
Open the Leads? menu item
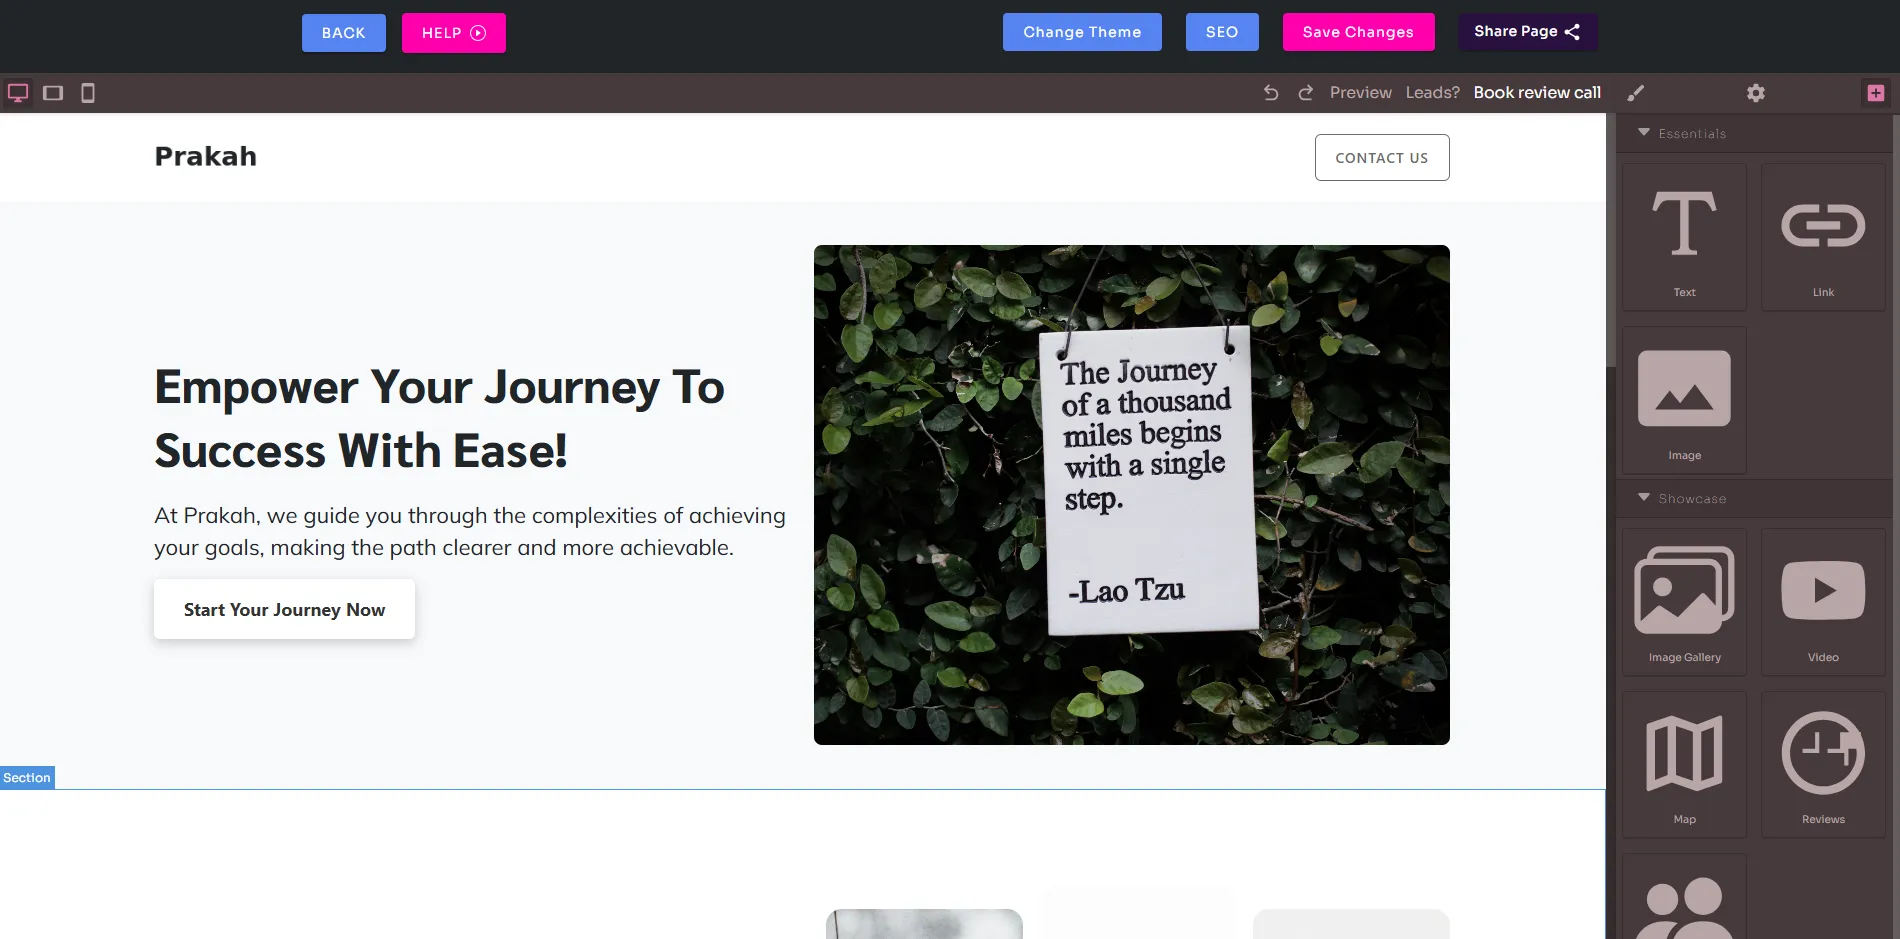point(1432,92)
